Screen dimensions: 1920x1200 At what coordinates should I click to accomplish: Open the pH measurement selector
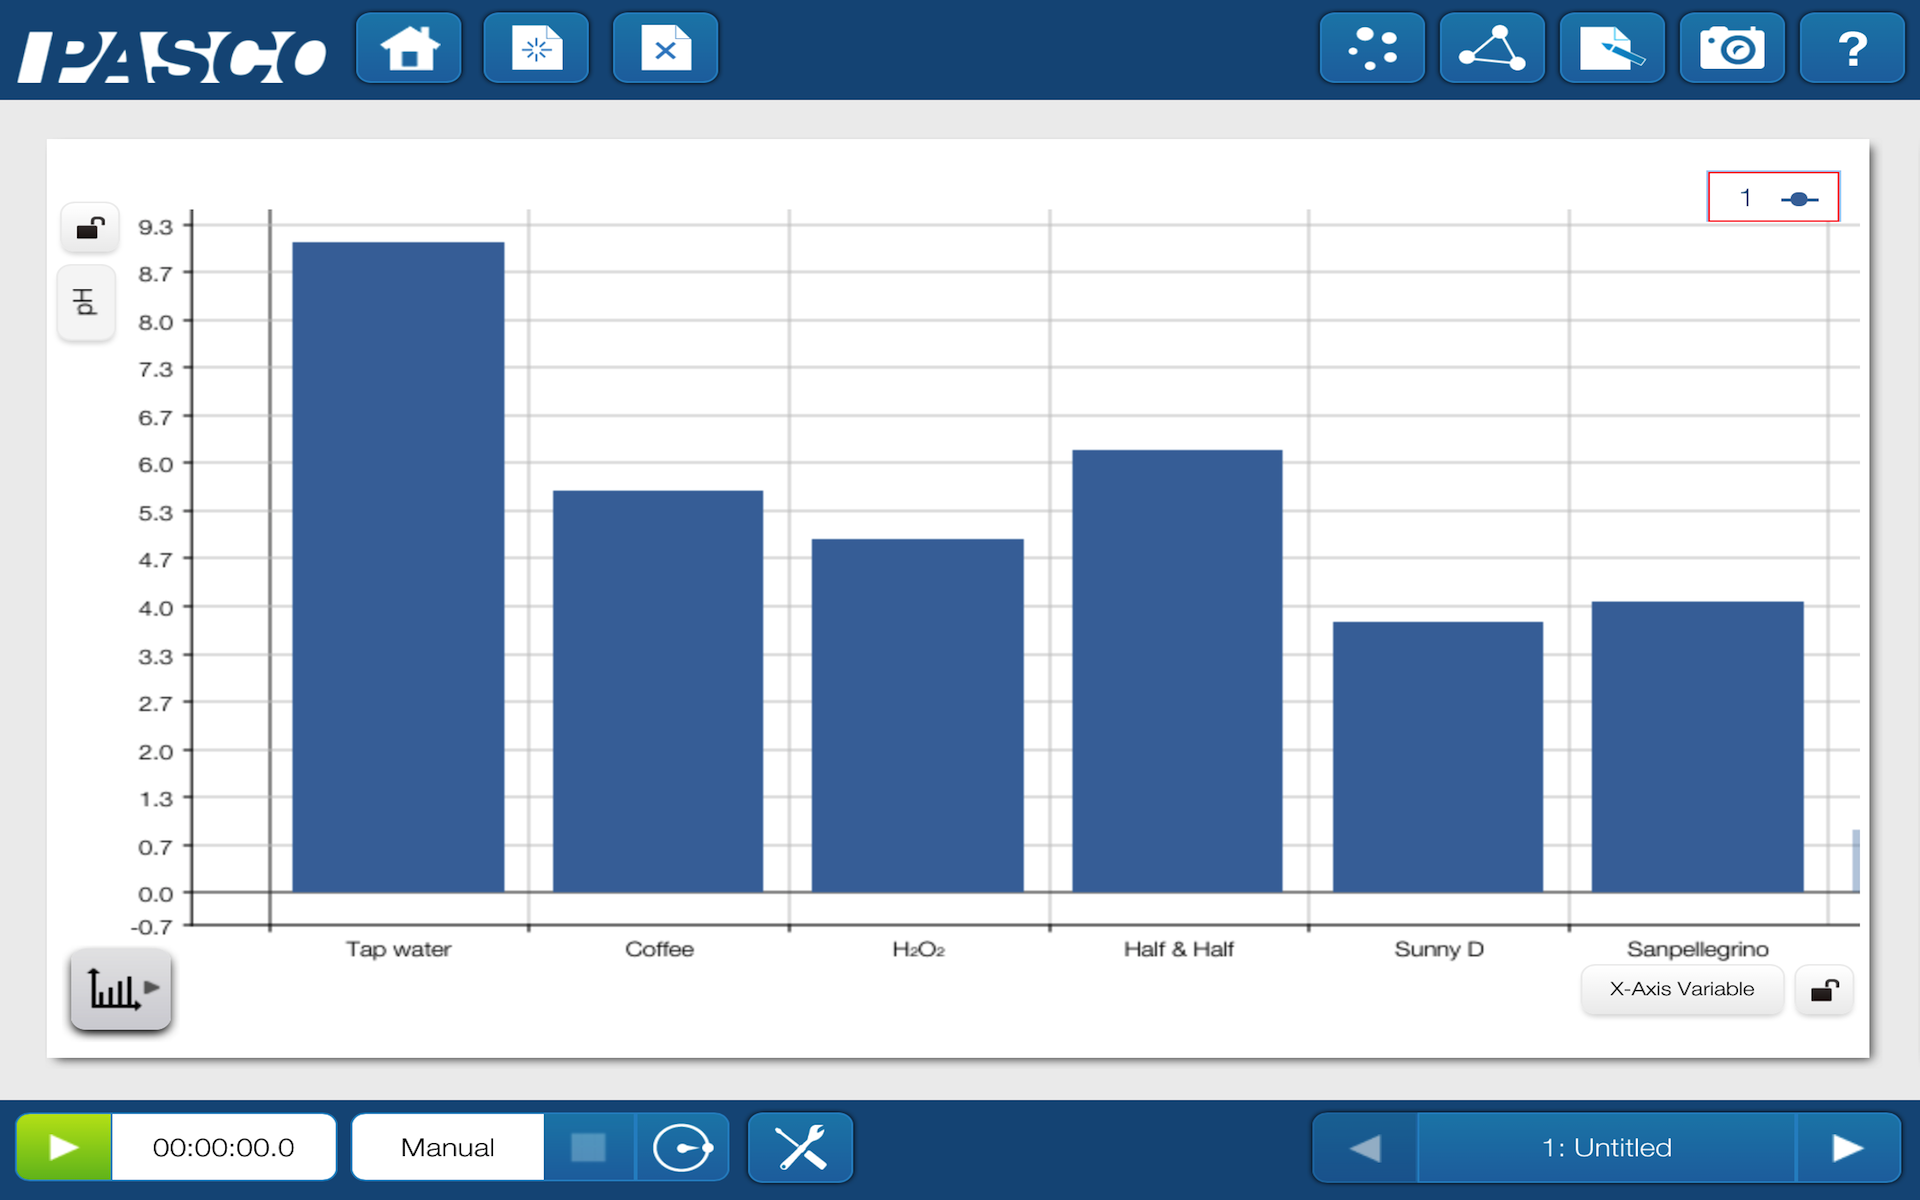tap(86, 303)
